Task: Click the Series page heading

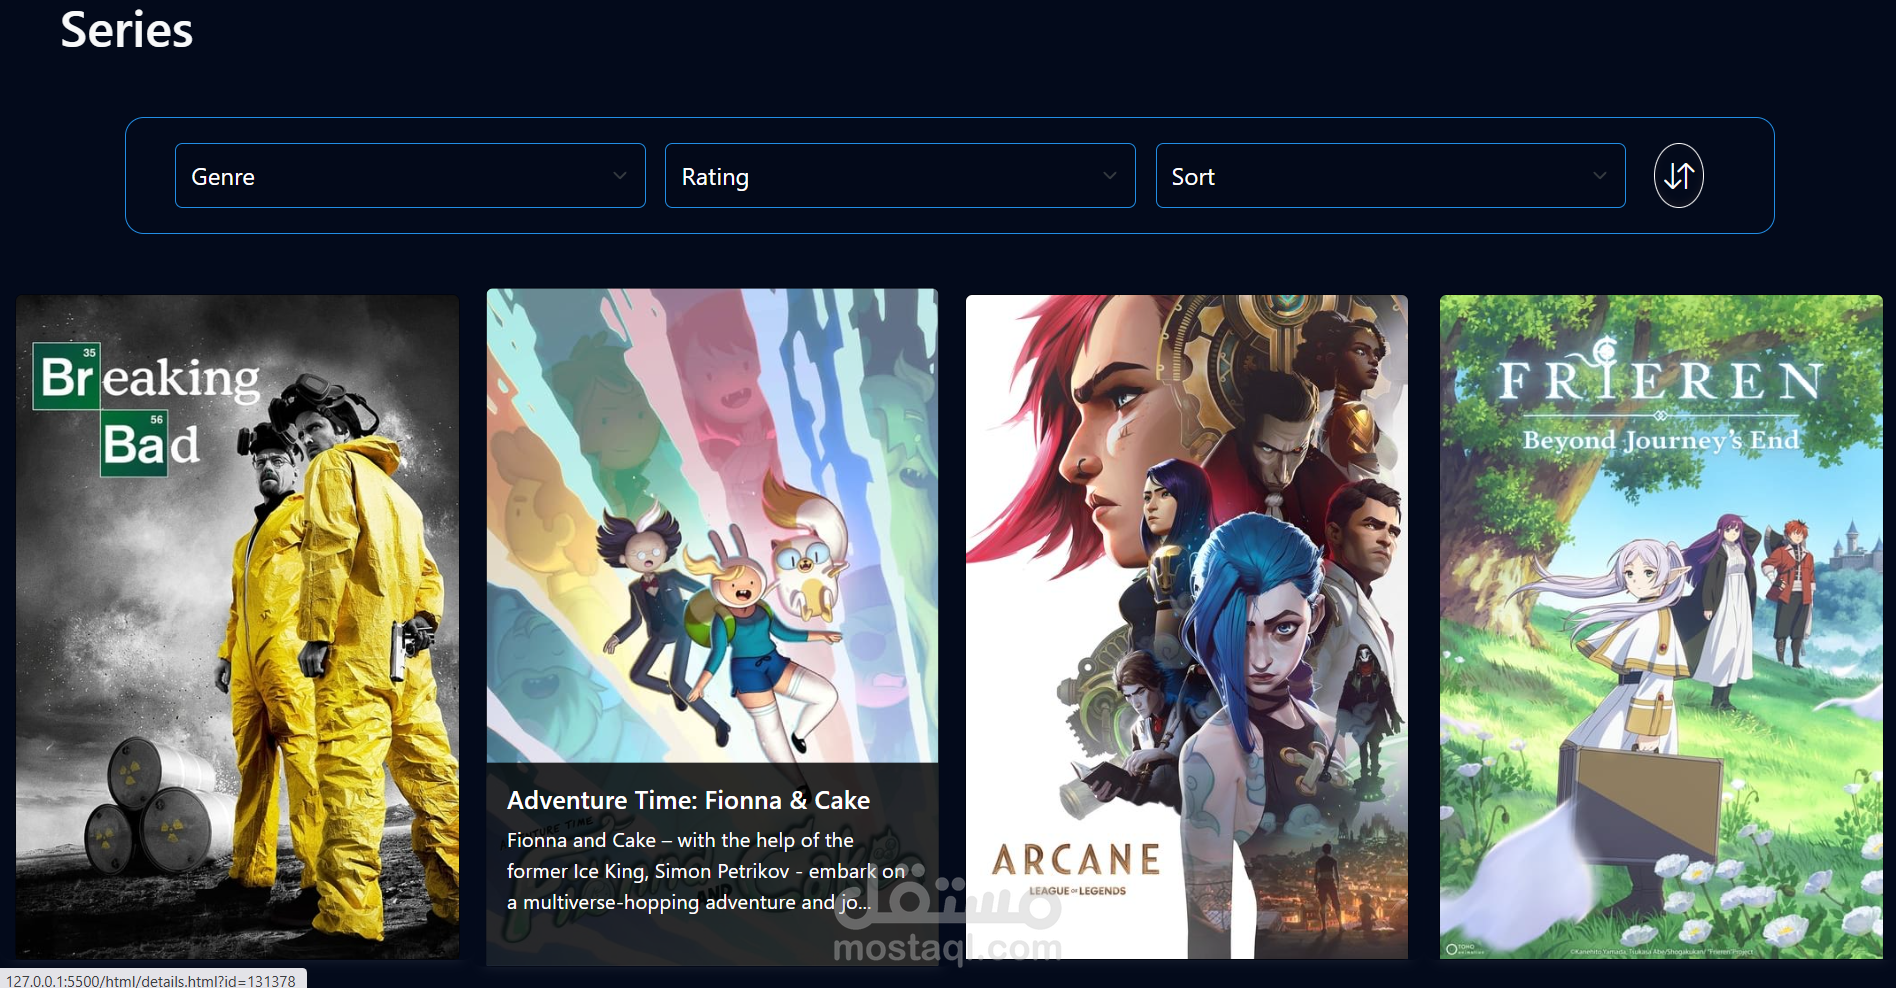Action: pyautogui.click(x=127, y=30)
